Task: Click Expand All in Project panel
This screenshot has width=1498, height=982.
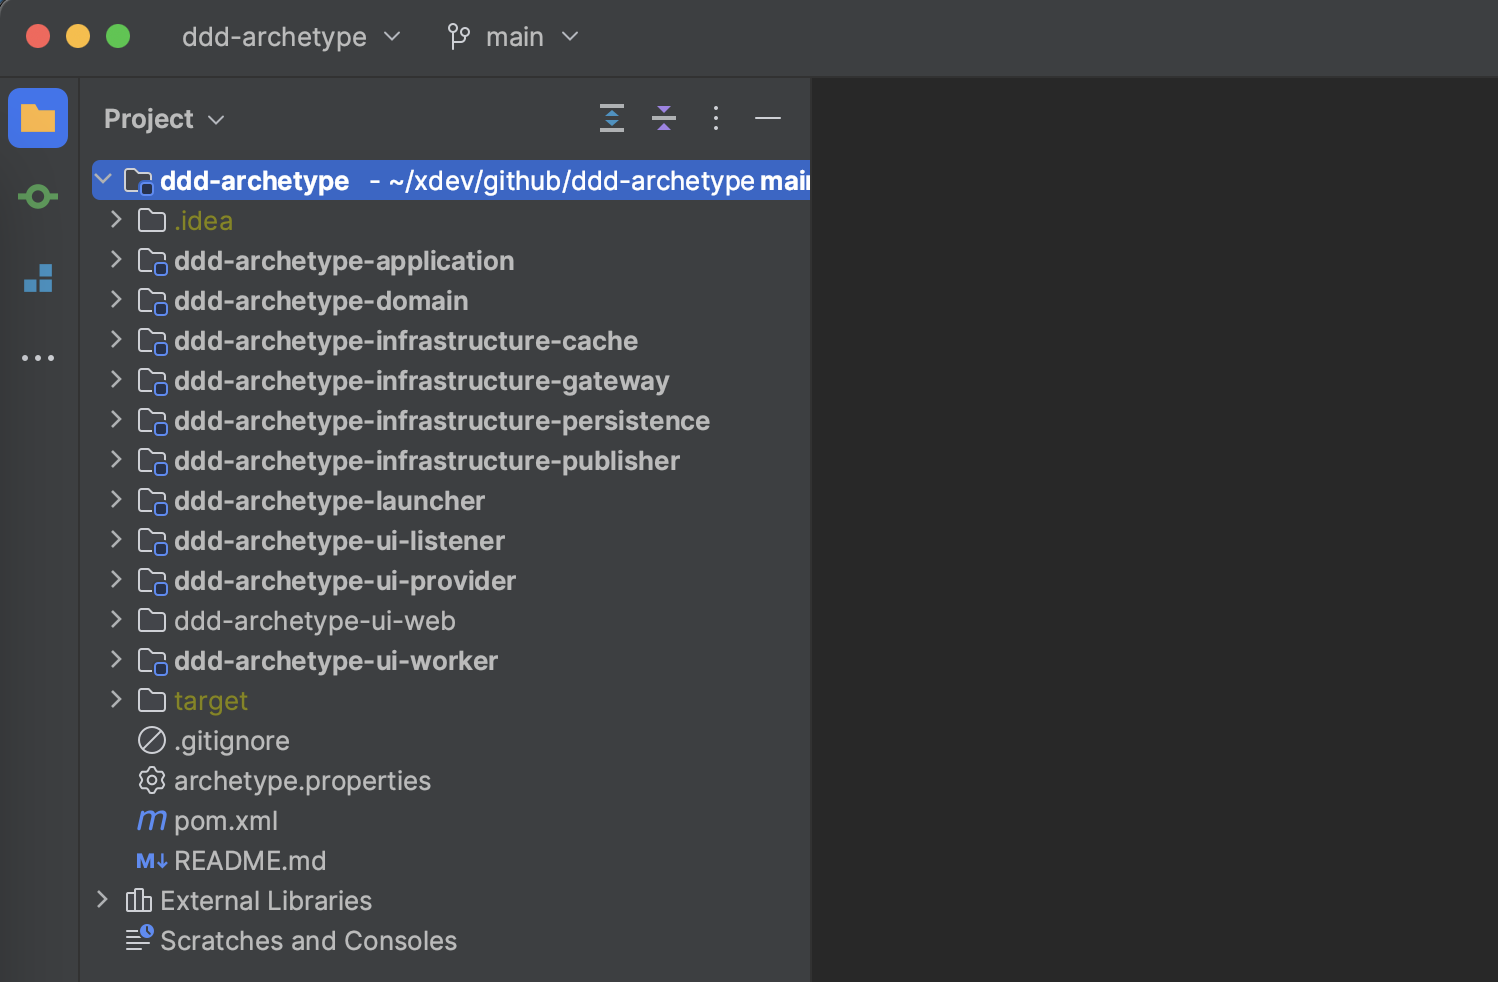Action: pyautogui.click(x=612, y=118)
